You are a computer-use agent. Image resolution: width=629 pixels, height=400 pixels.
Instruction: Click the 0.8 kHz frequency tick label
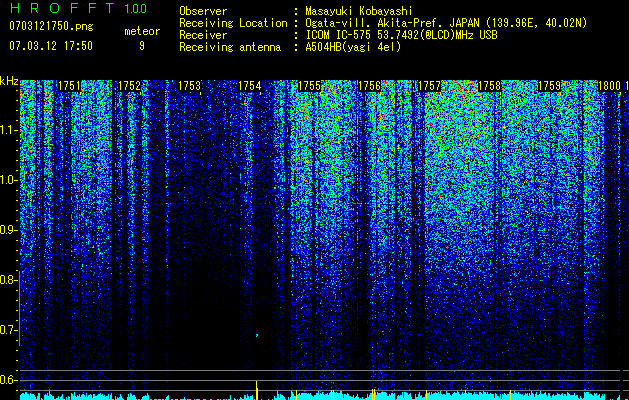click(x=7, y=280)
